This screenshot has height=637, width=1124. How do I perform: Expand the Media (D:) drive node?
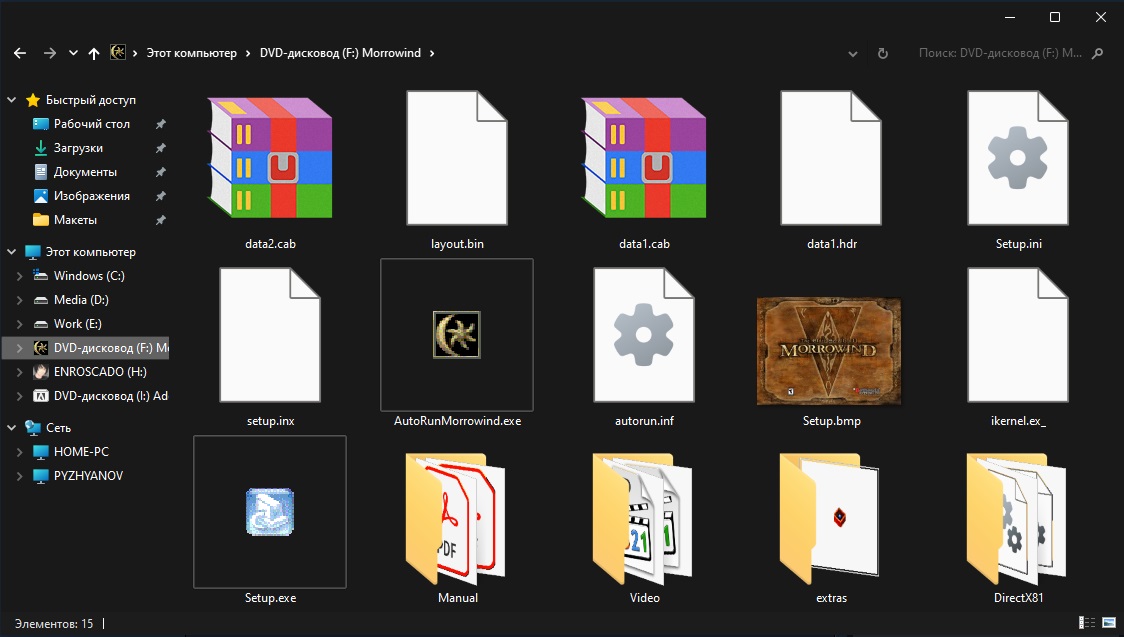coord(19,300)
